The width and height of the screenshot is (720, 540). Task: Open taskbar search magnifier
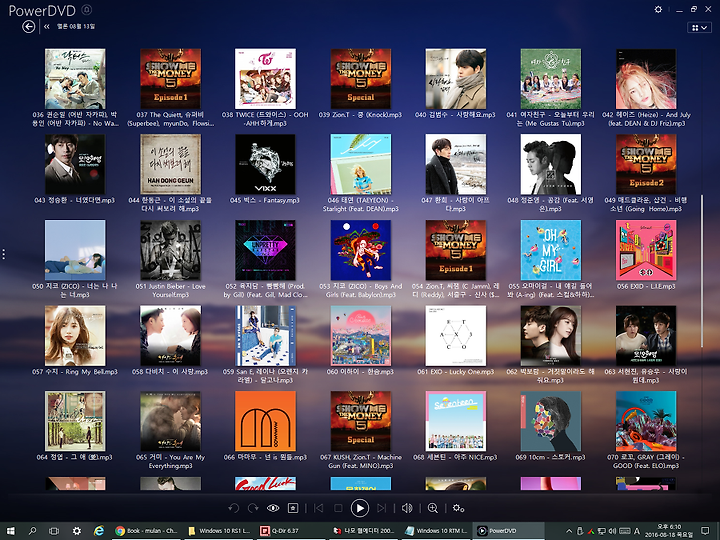(x=32, y=531)
